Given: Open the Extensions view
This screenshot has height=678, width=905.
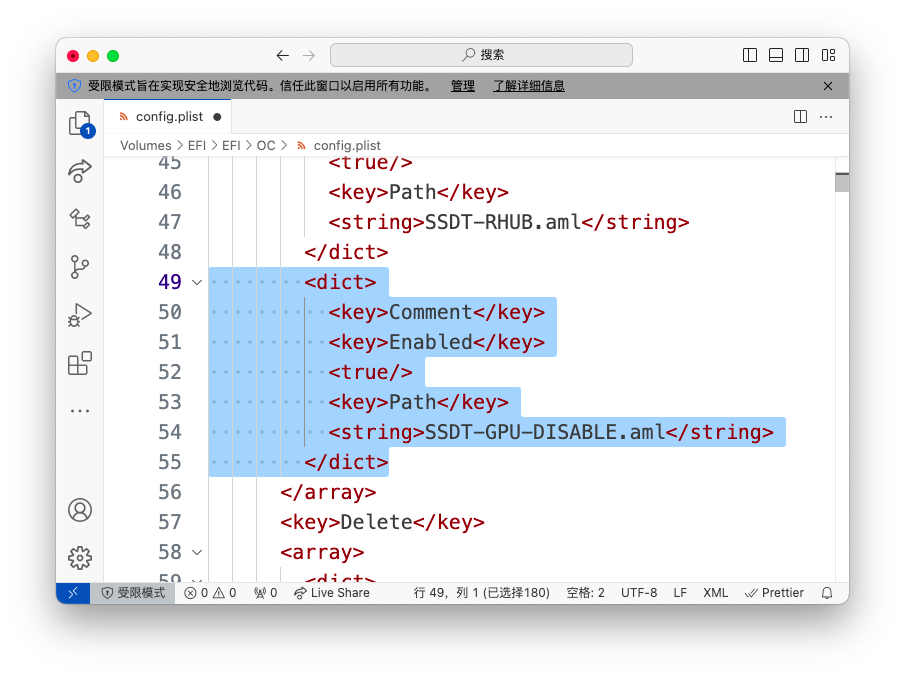Looking at the screenshot, I should pos(80,363).
